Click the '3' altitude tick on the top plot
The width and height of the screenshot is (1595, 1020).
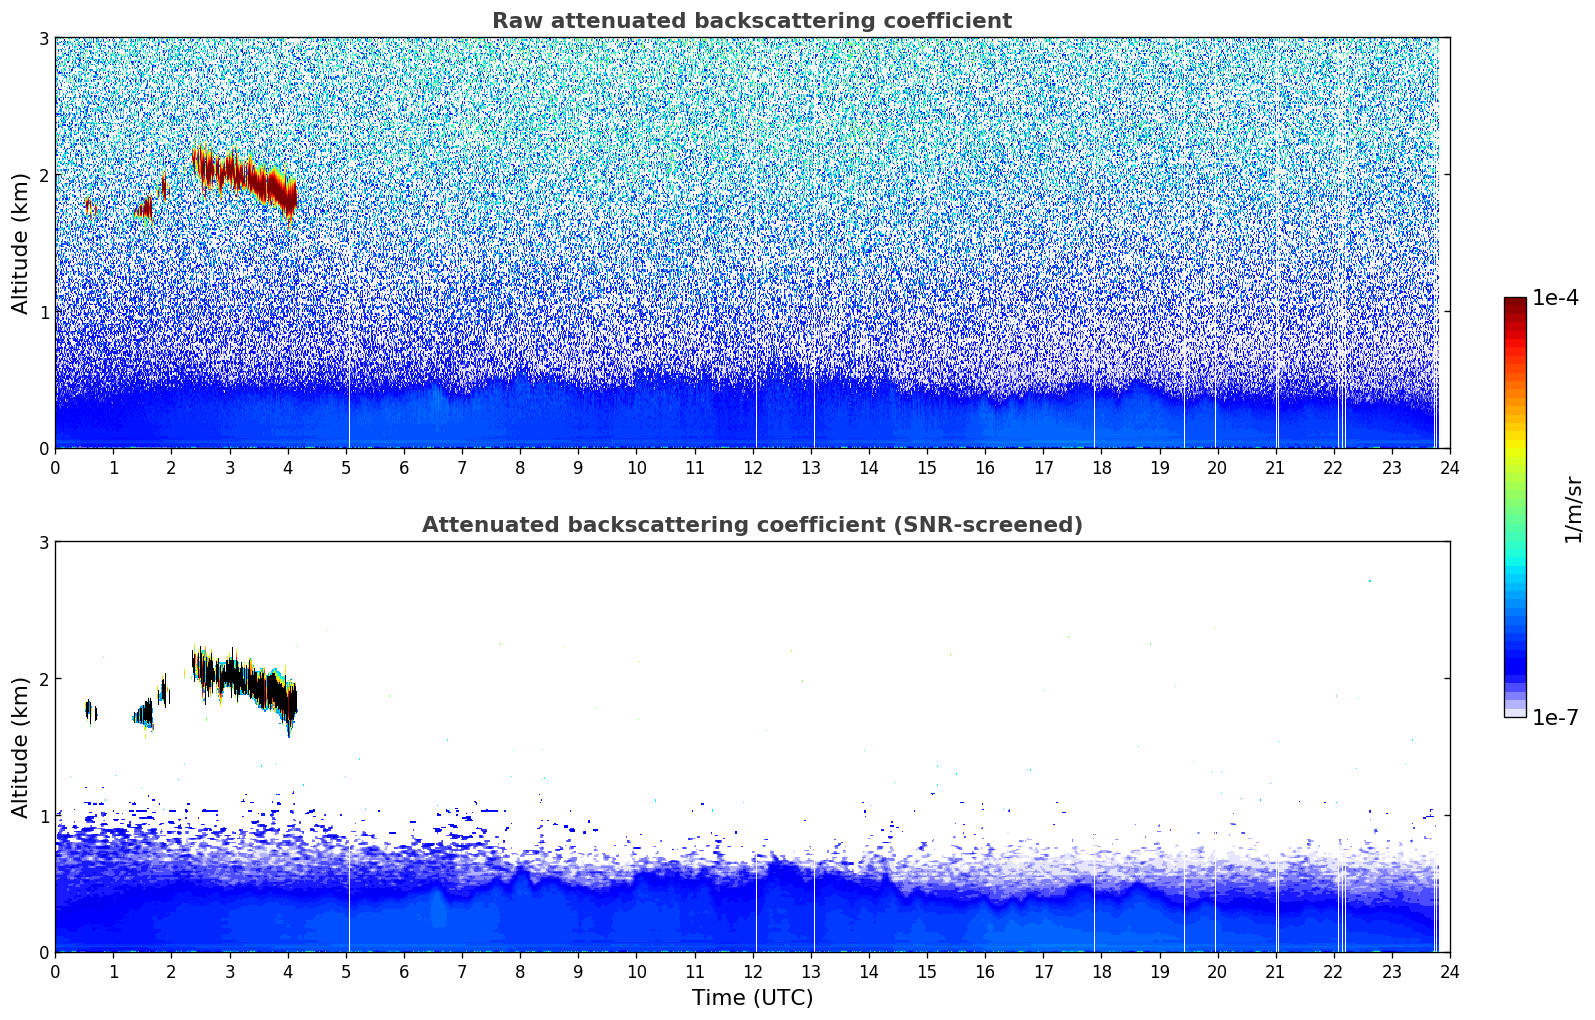pyautogui.click(x=43, y=38)
